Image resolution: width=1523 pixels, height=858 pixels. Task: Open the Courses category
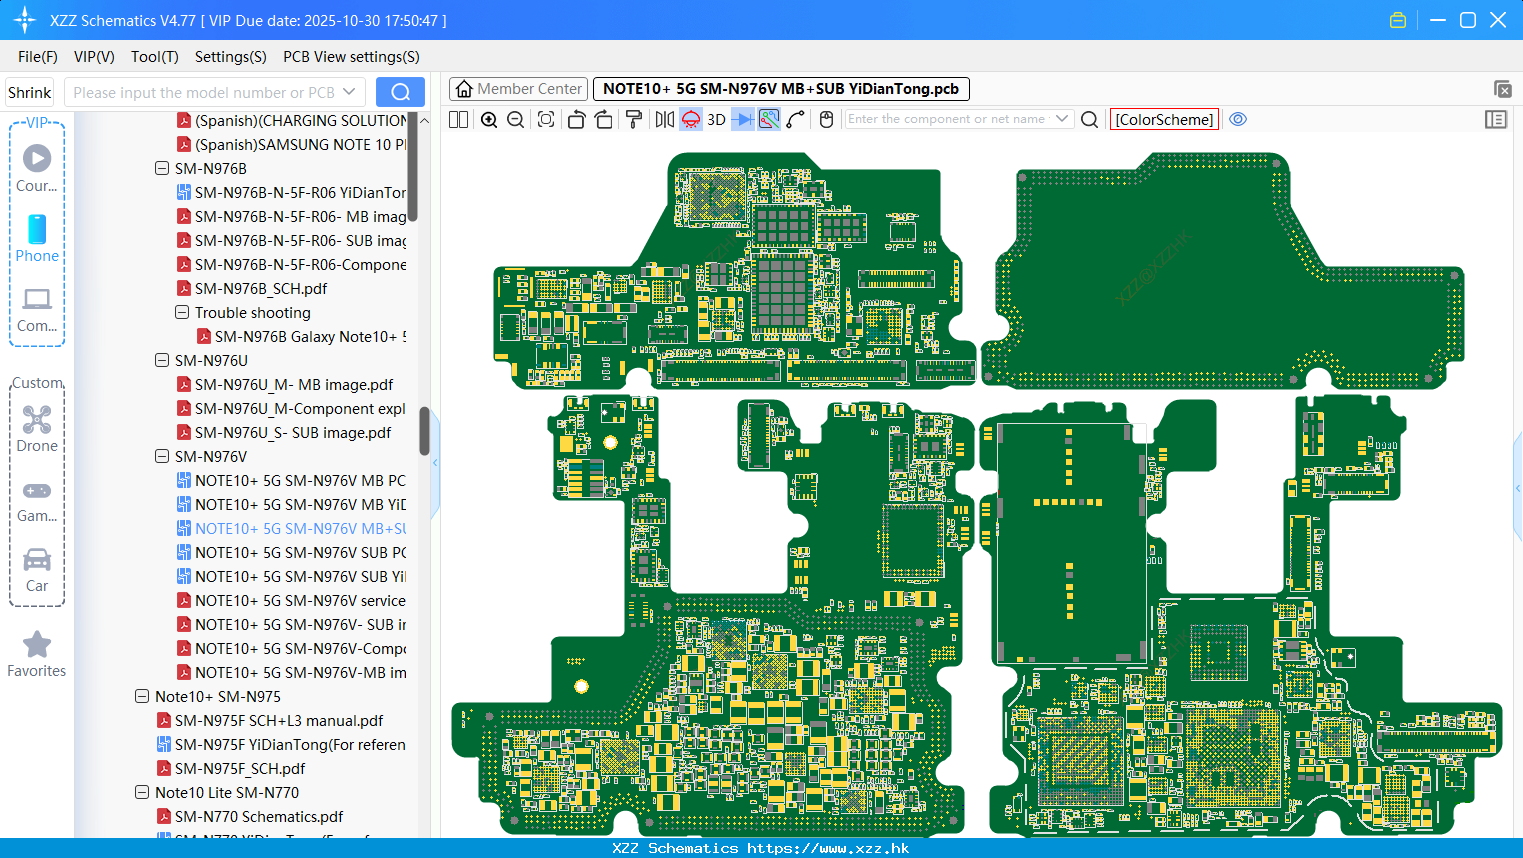pos(37,168)
